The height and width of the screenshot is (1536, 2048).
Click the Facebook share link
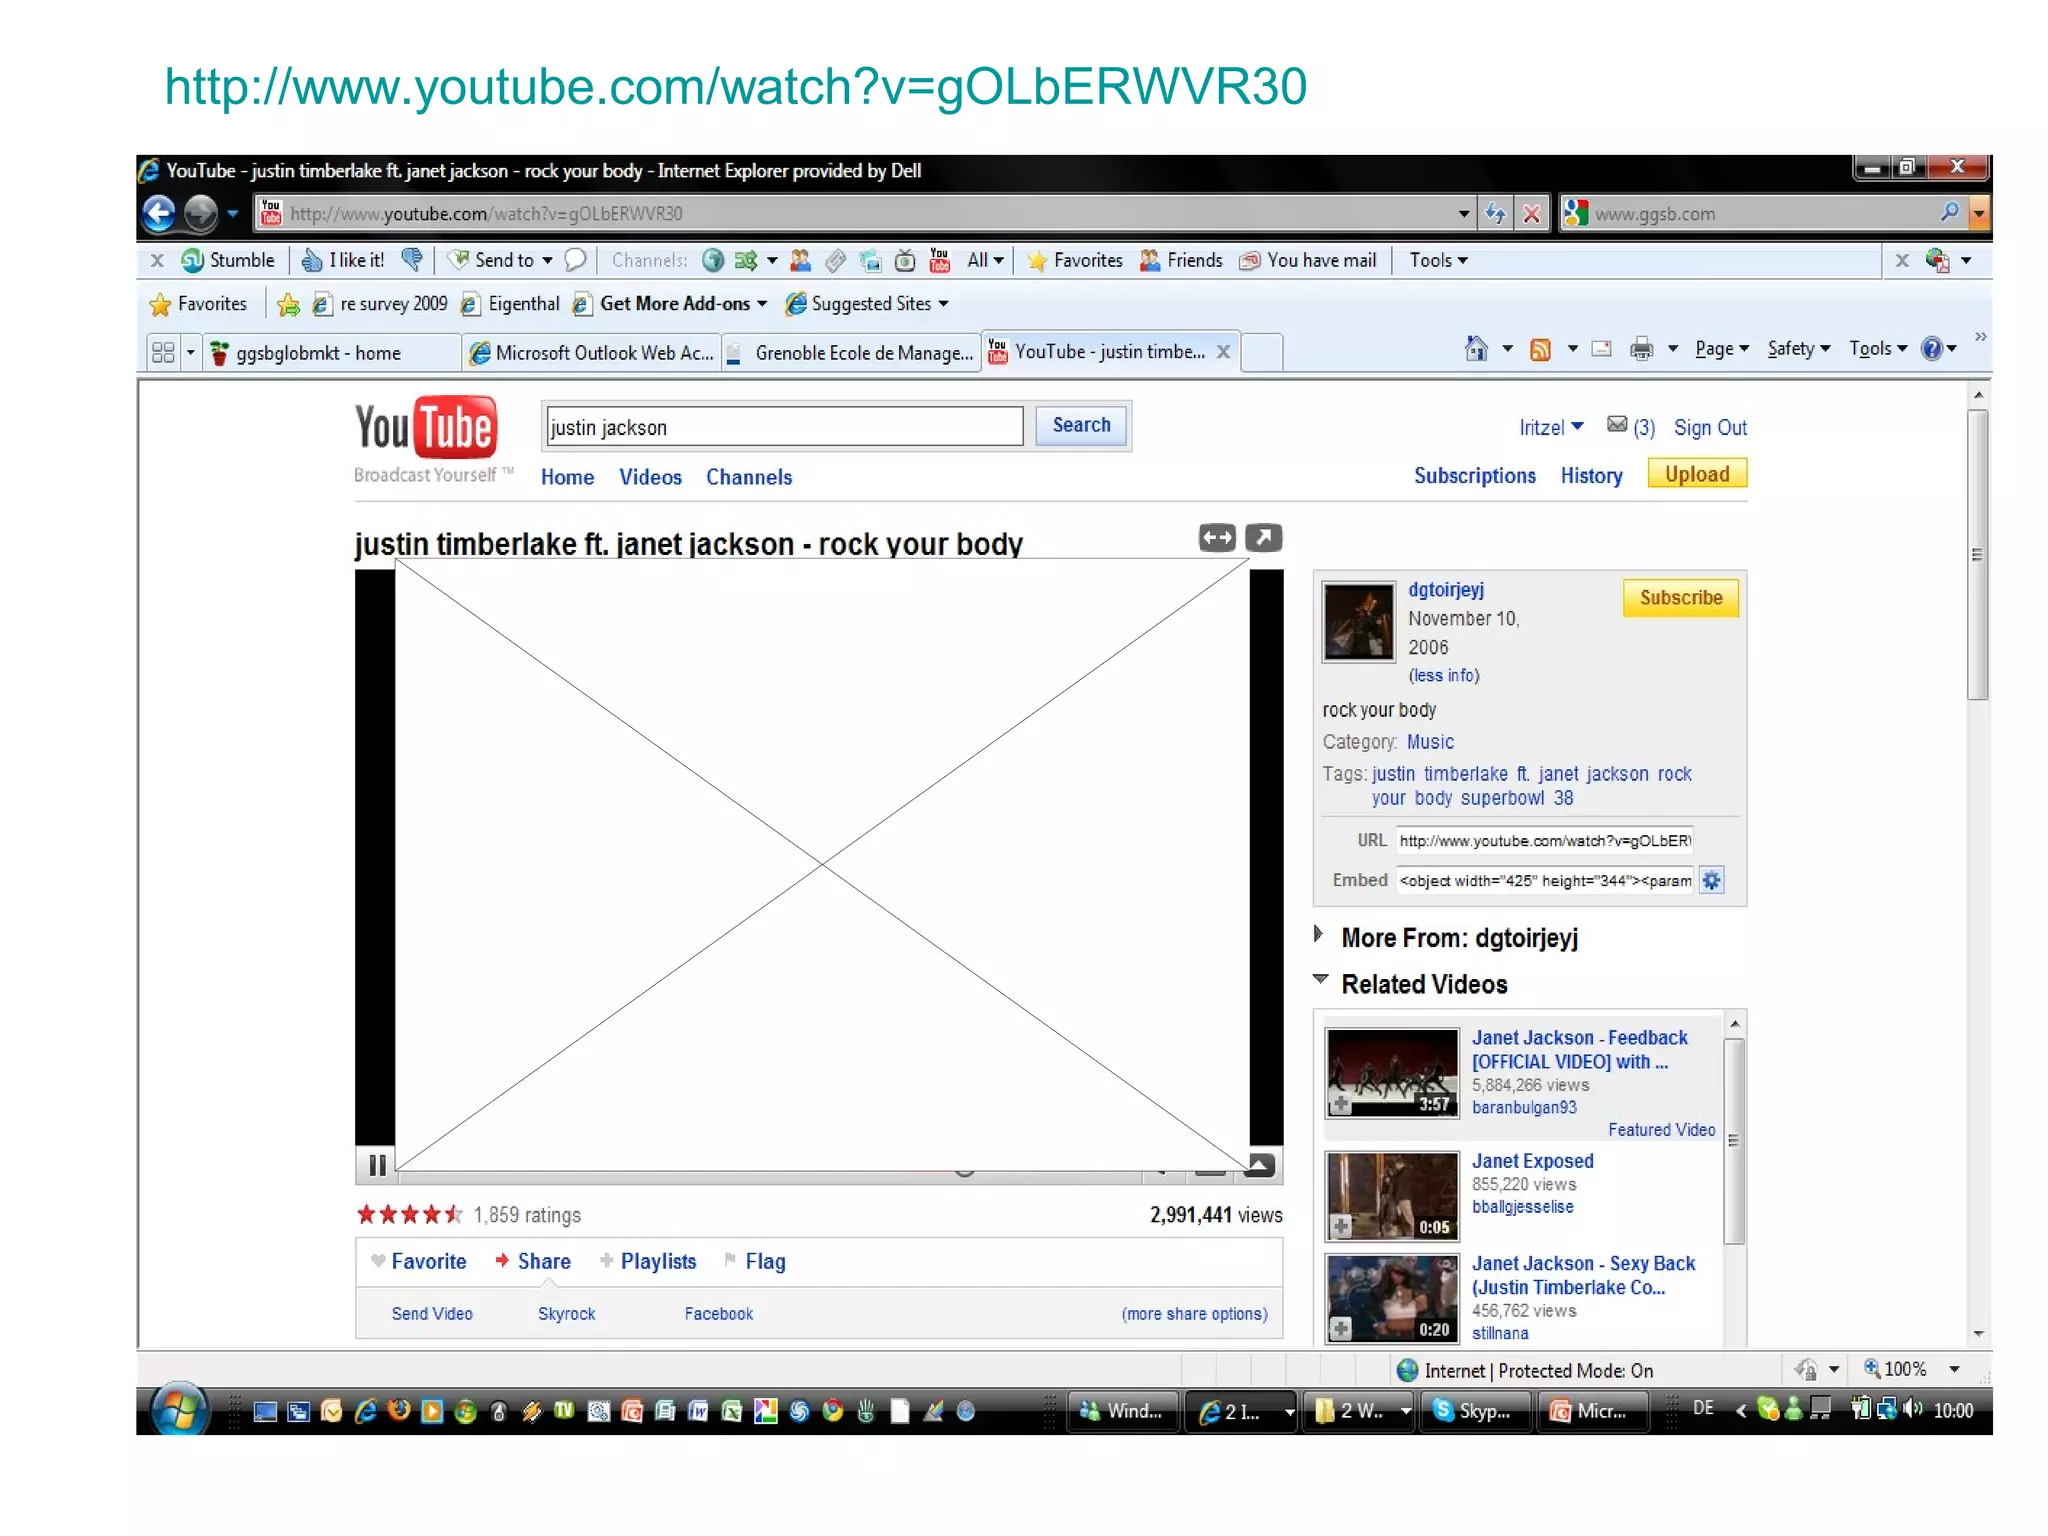point(718,1313)
